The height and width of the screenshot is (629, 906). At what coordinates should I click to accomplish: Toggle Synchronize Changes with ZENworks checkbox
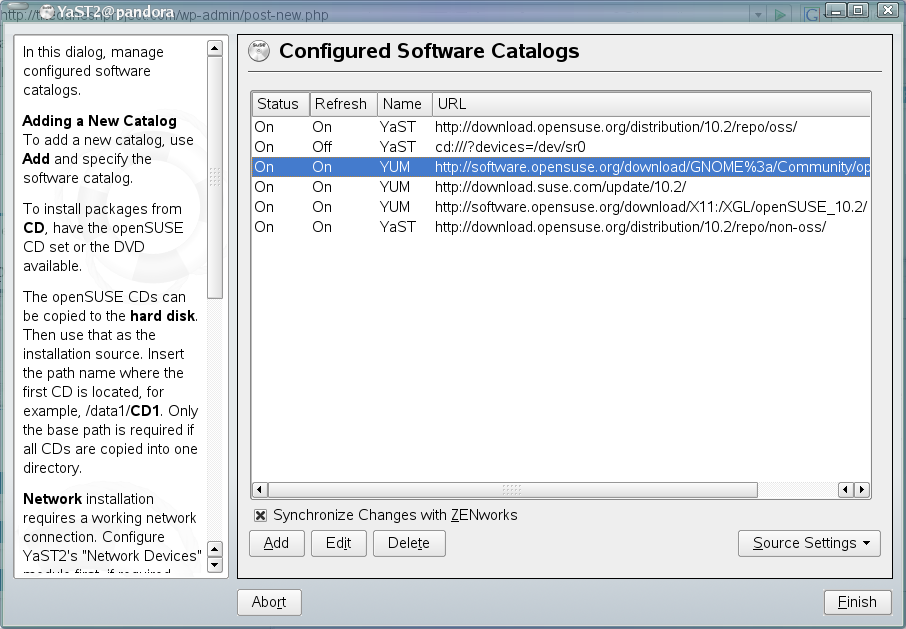click(x=260, y=515)
